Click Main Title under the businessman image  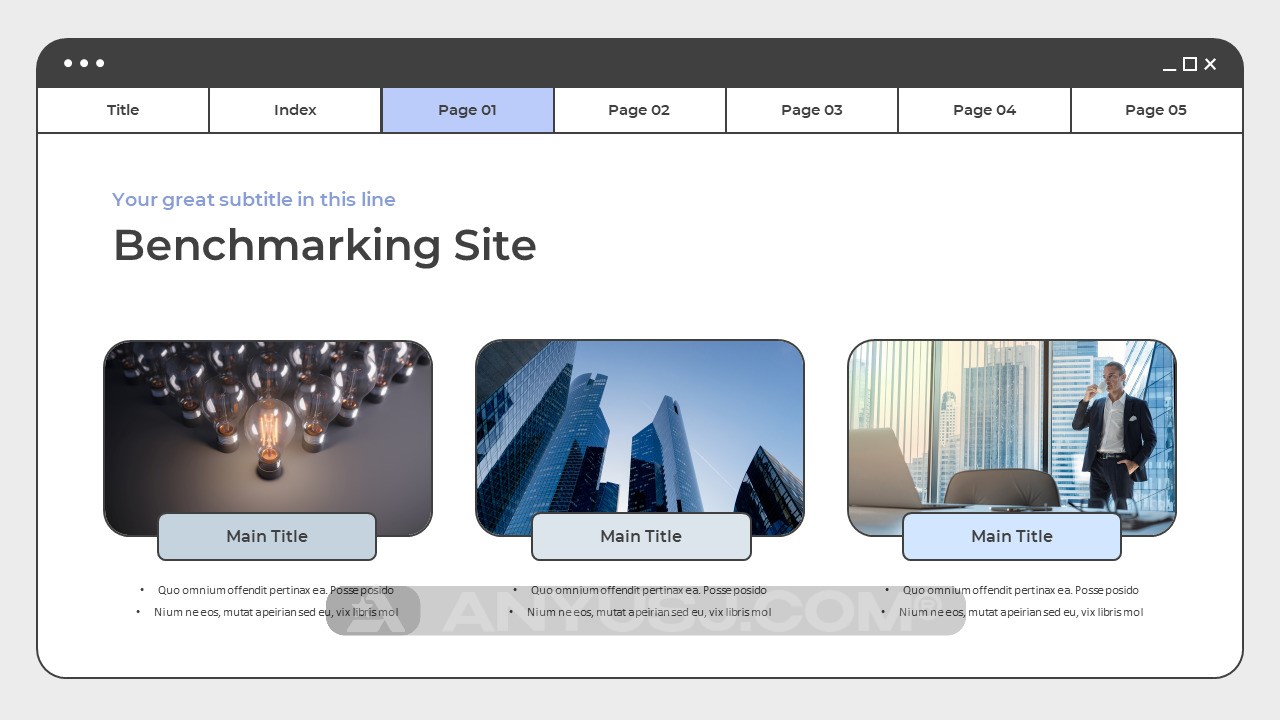click(x=1012, y=536)
